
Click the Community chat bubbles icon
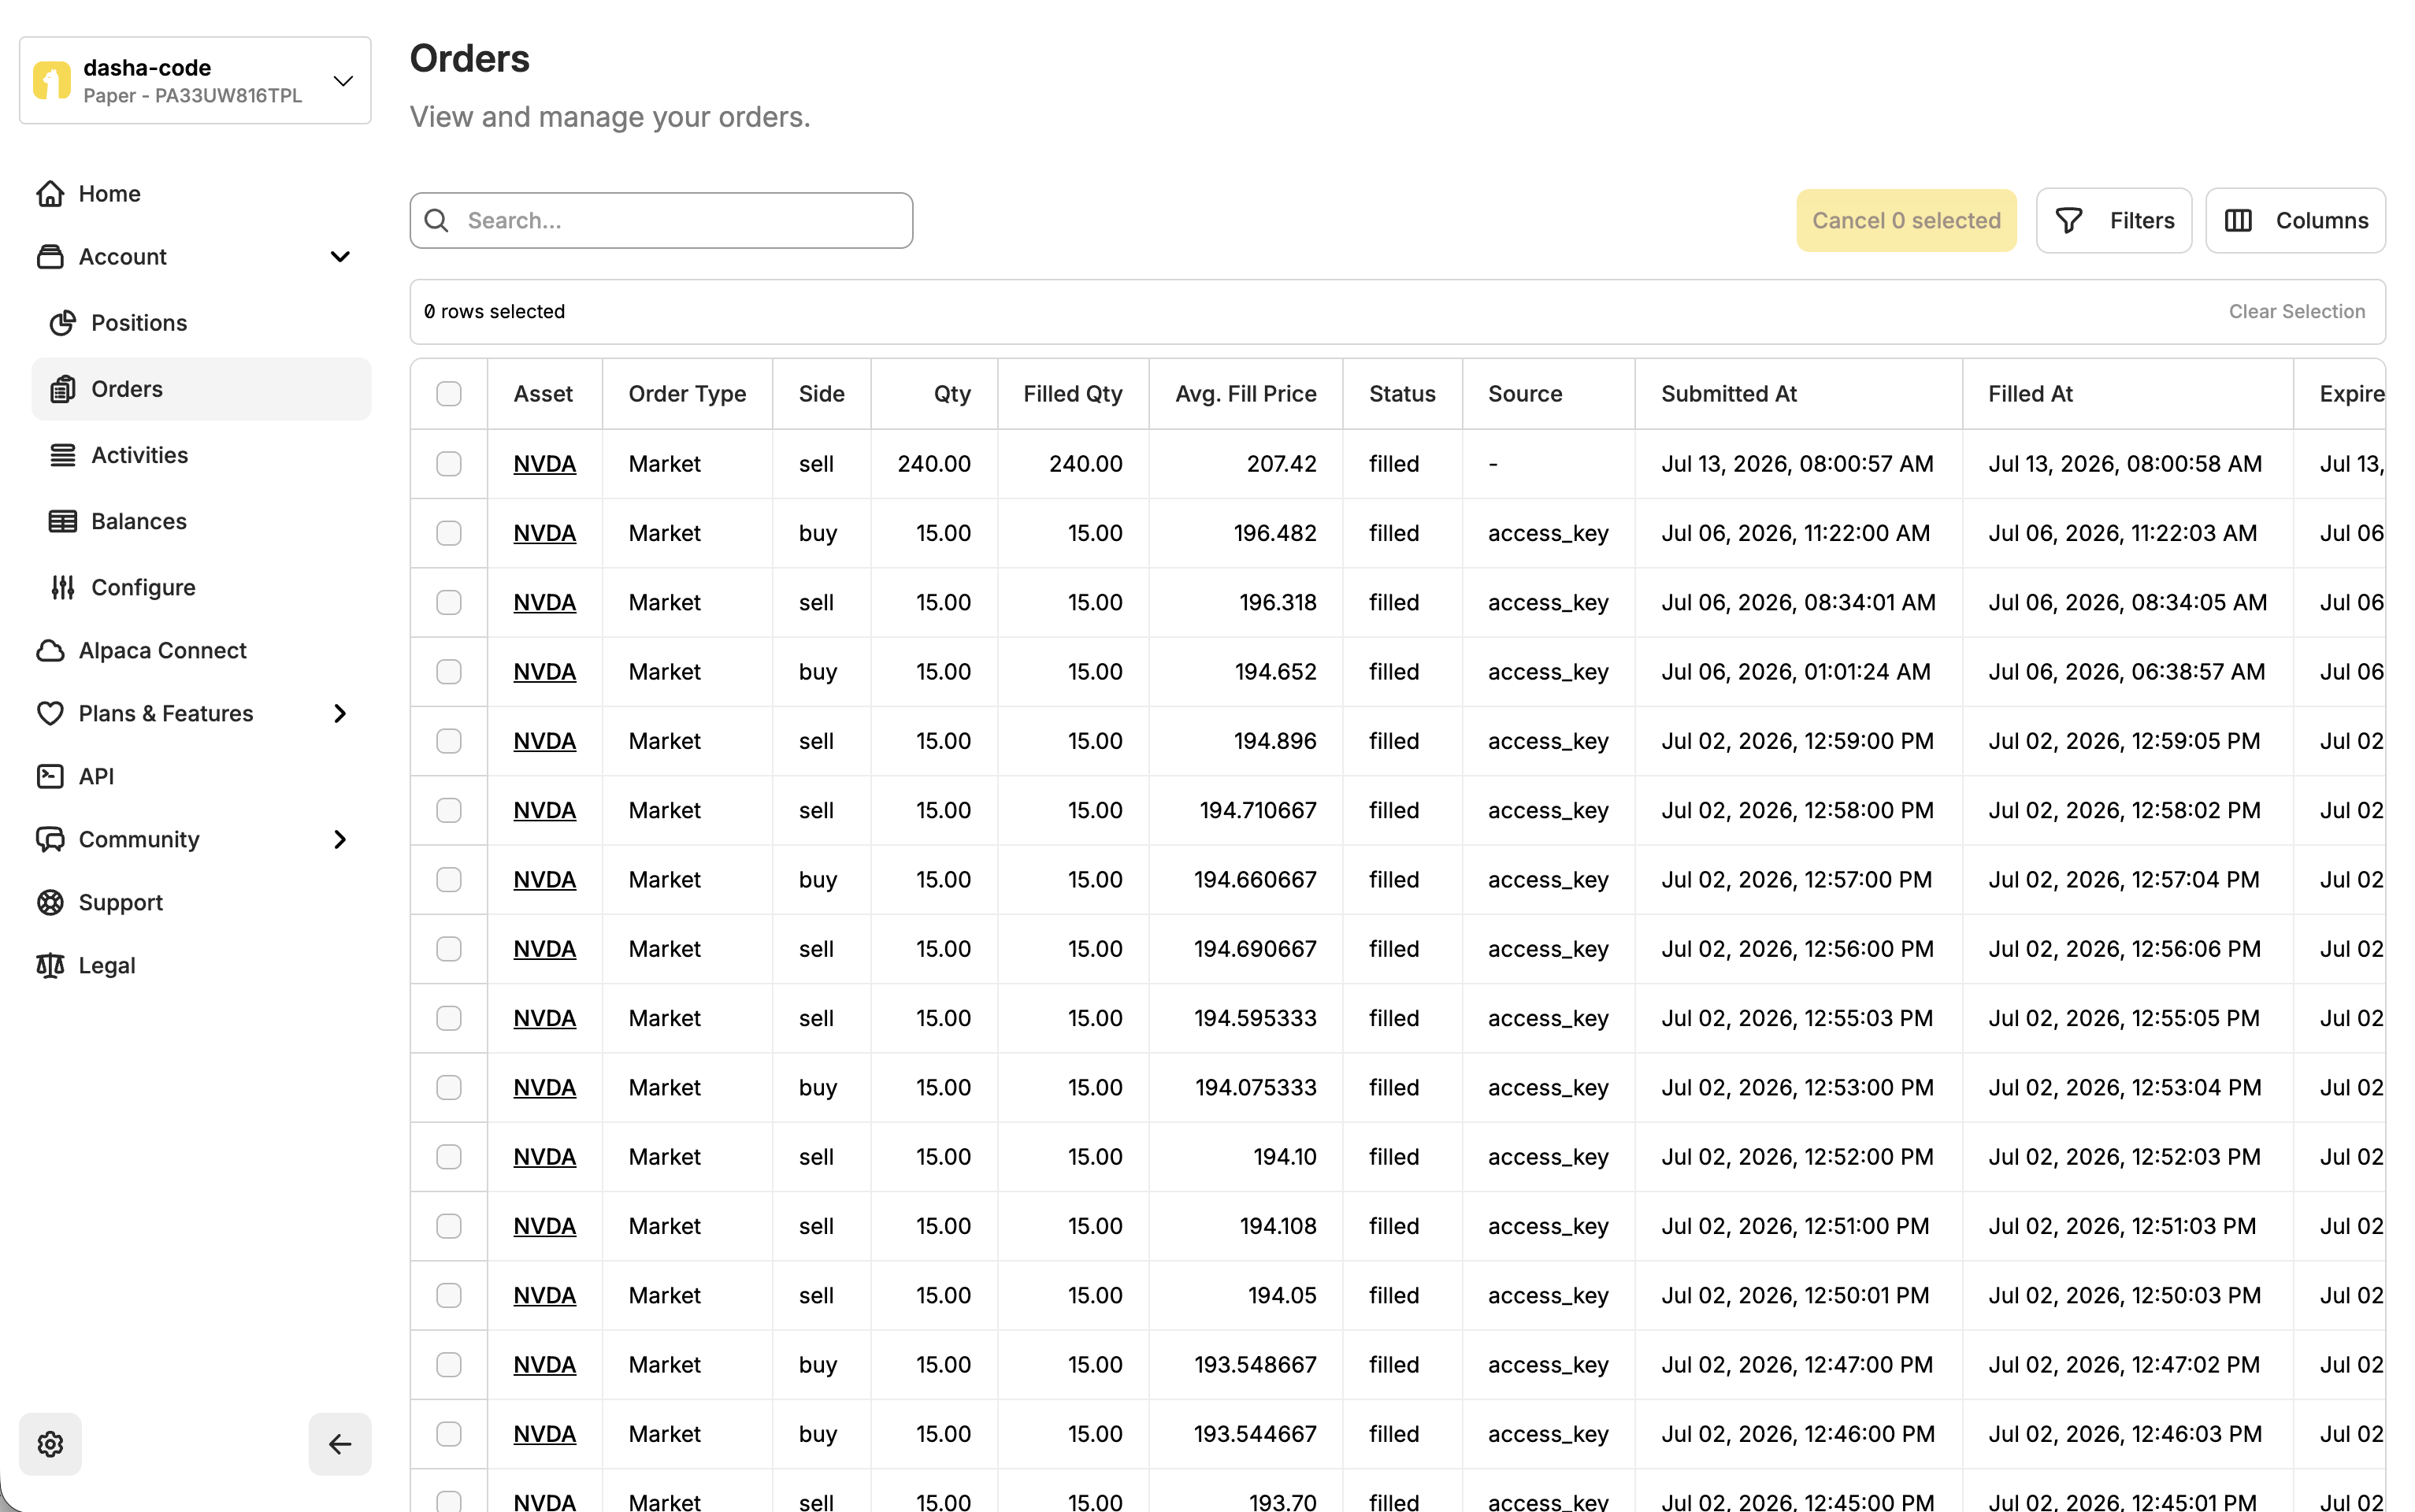coord(50,839)
